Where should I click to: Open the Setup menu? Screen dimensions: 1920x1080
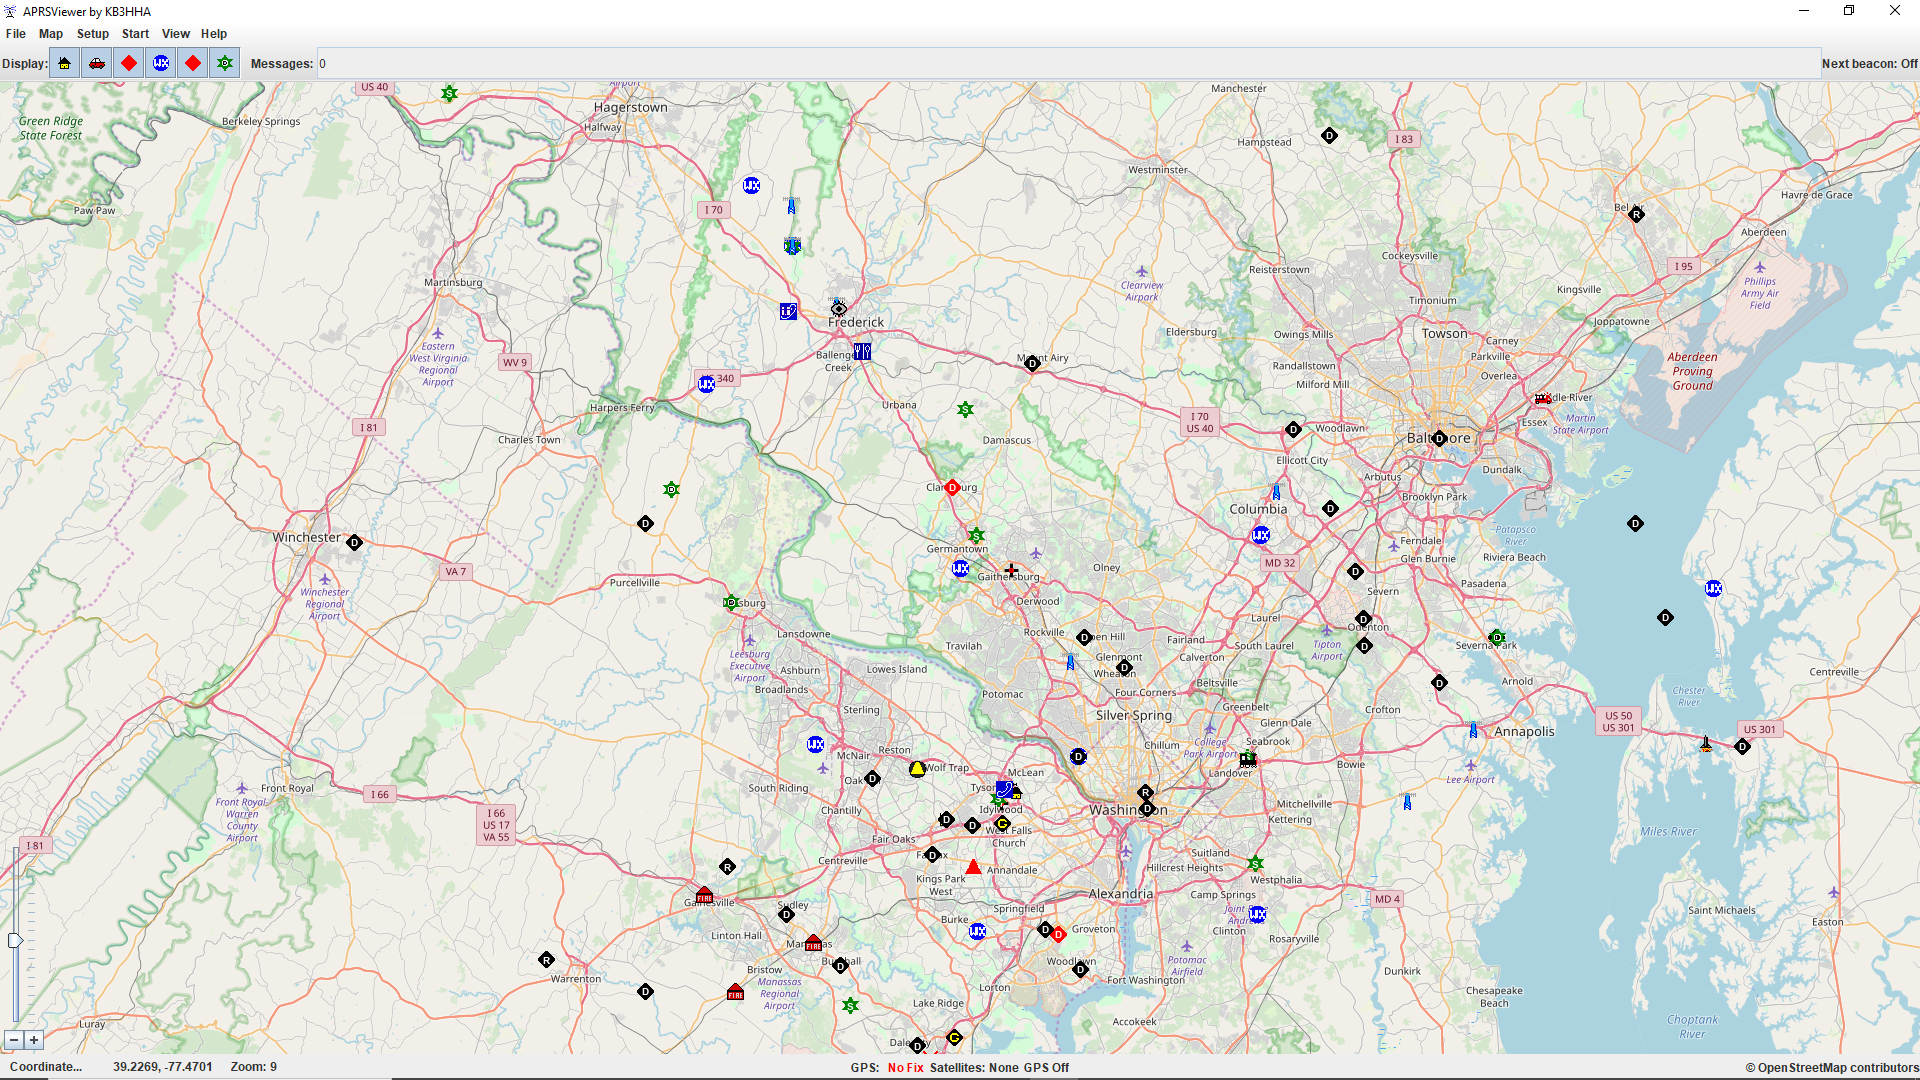[x=93, y=34]
